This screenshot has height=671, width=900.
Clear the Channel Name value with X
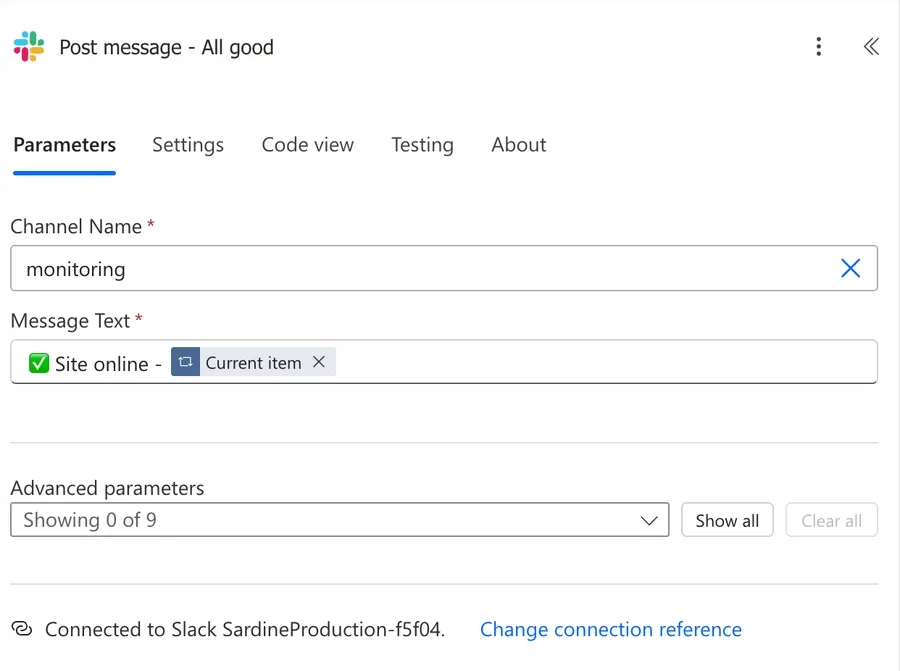point(850,268)
